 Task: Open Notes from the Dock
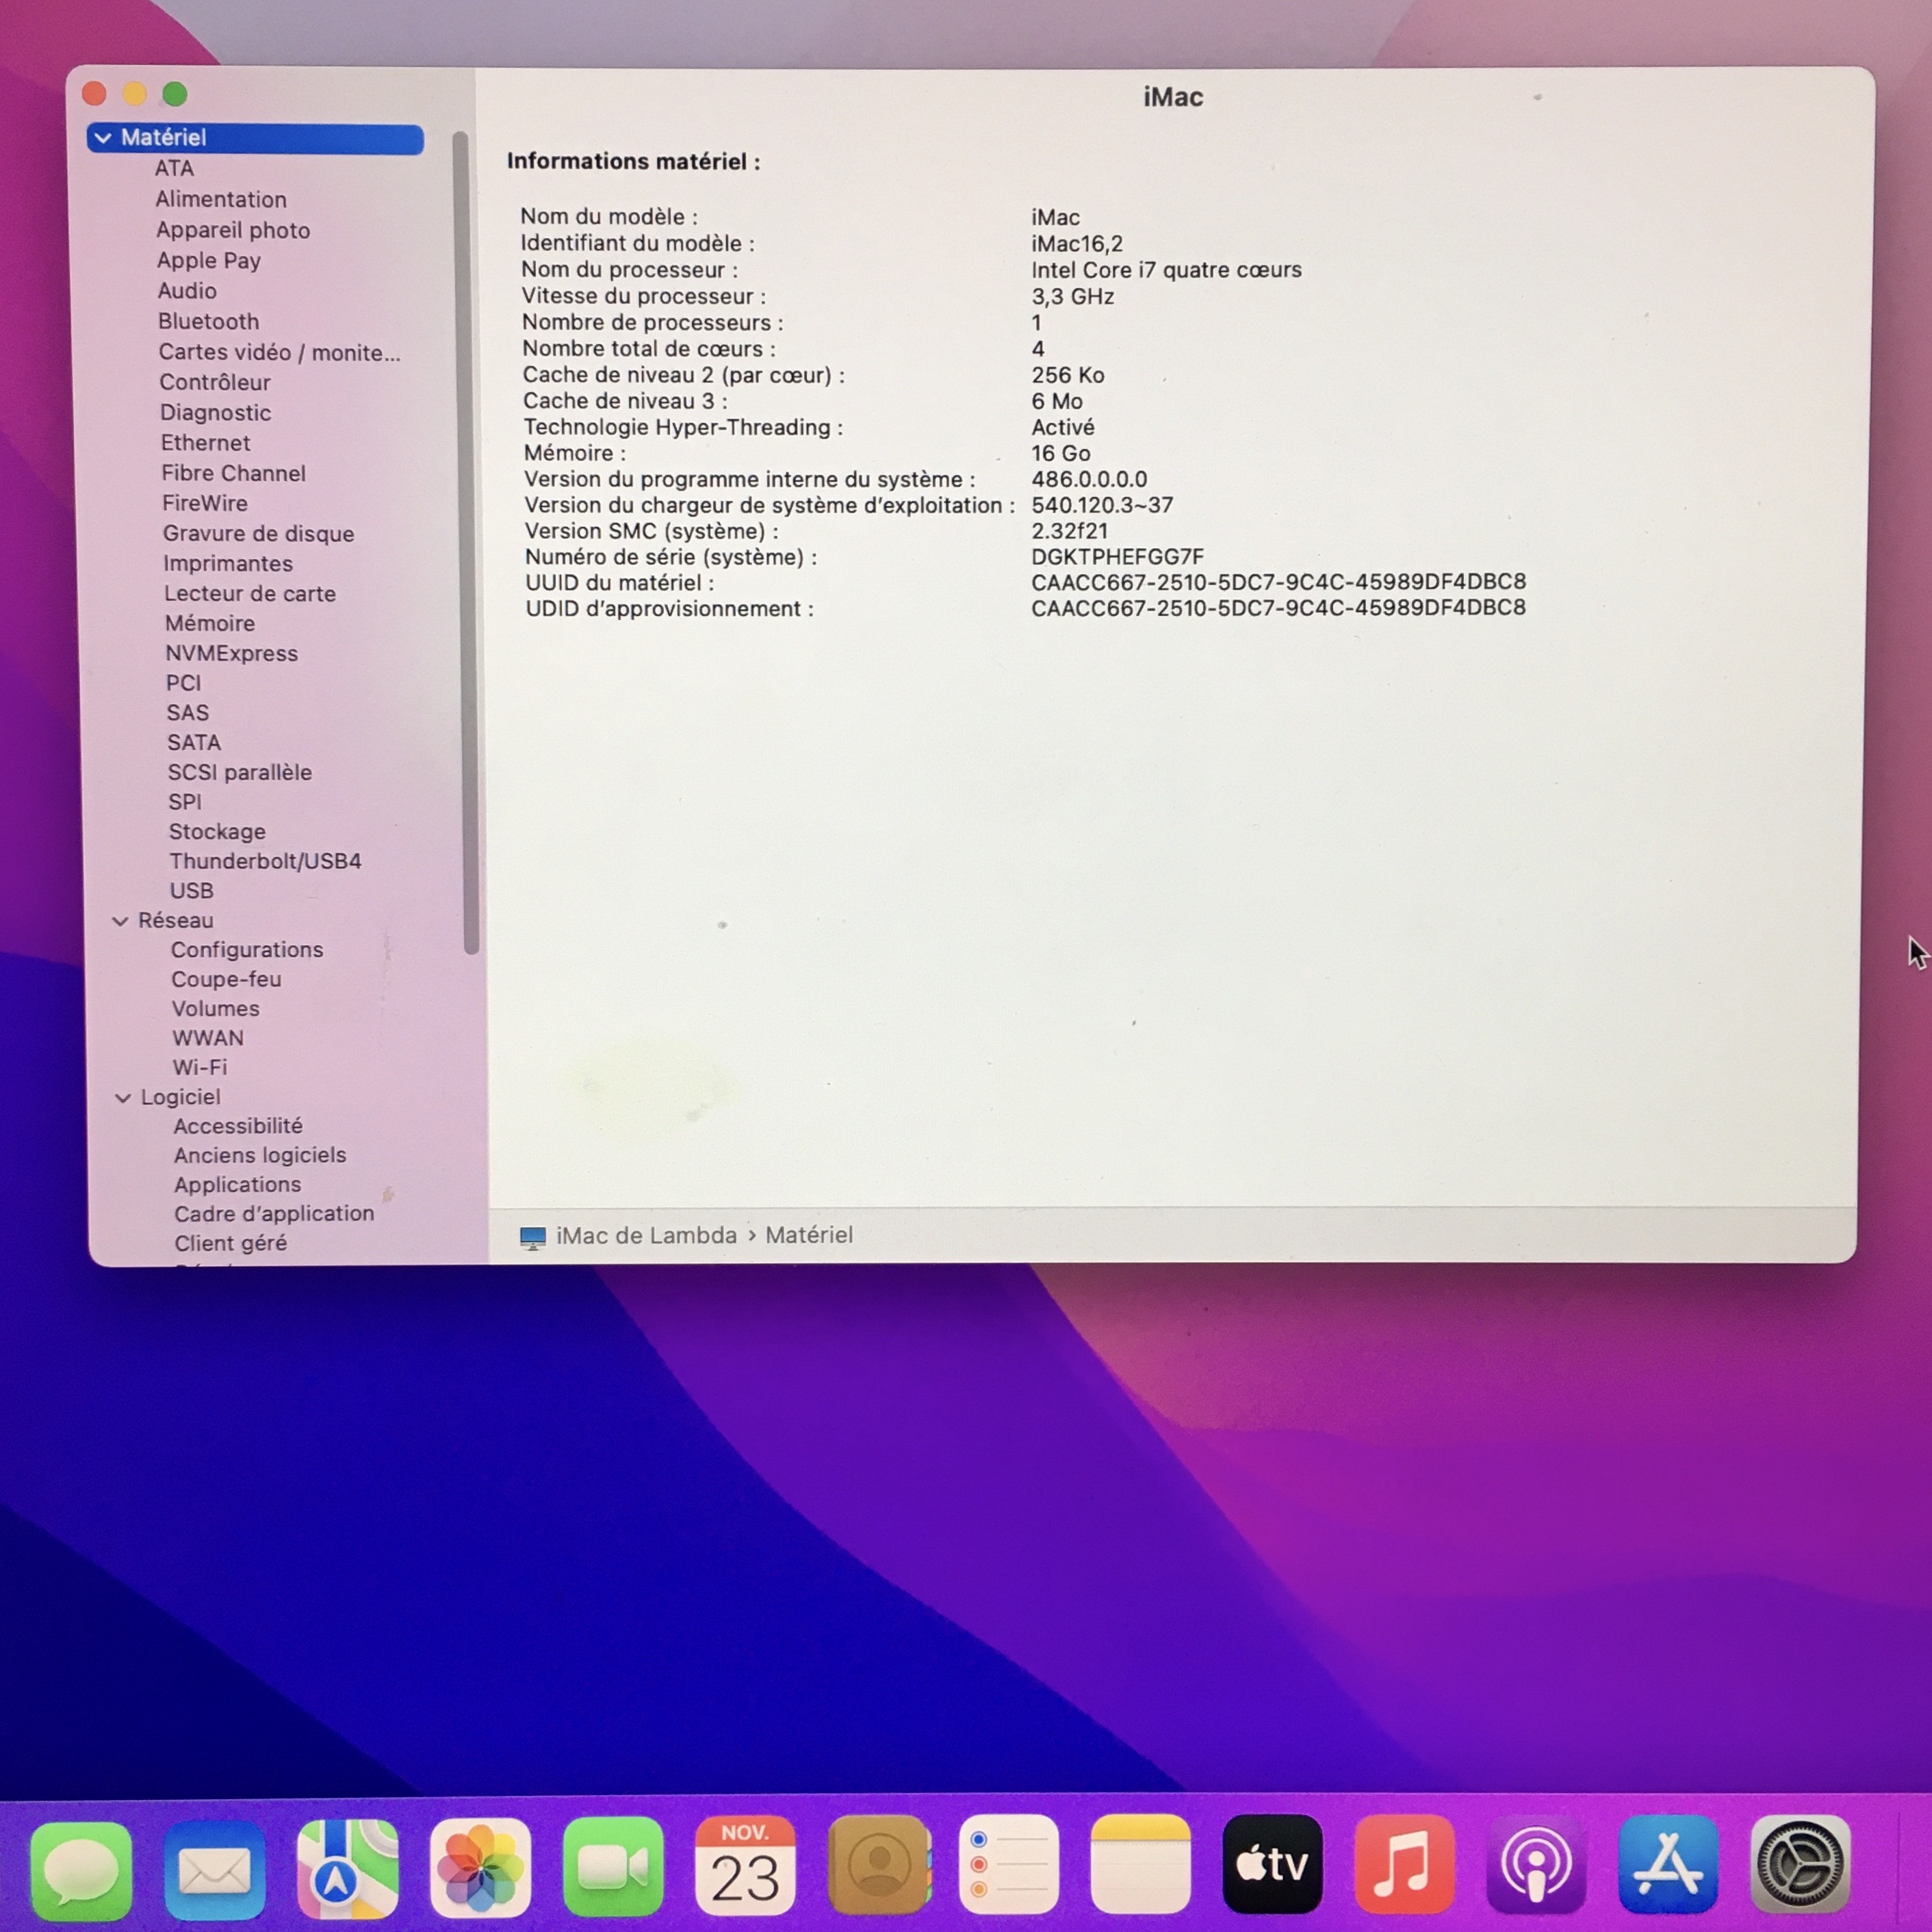point(1141,1864)
